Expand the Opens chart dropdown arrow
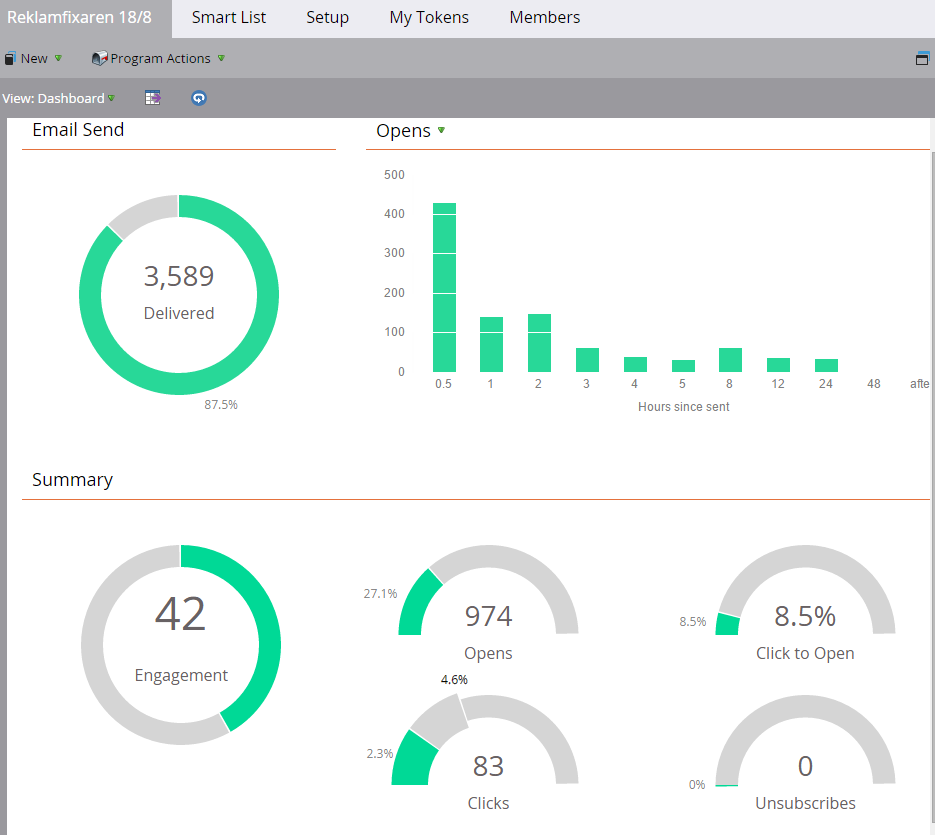Screen dimensions: 935x835 pos(441,131)
